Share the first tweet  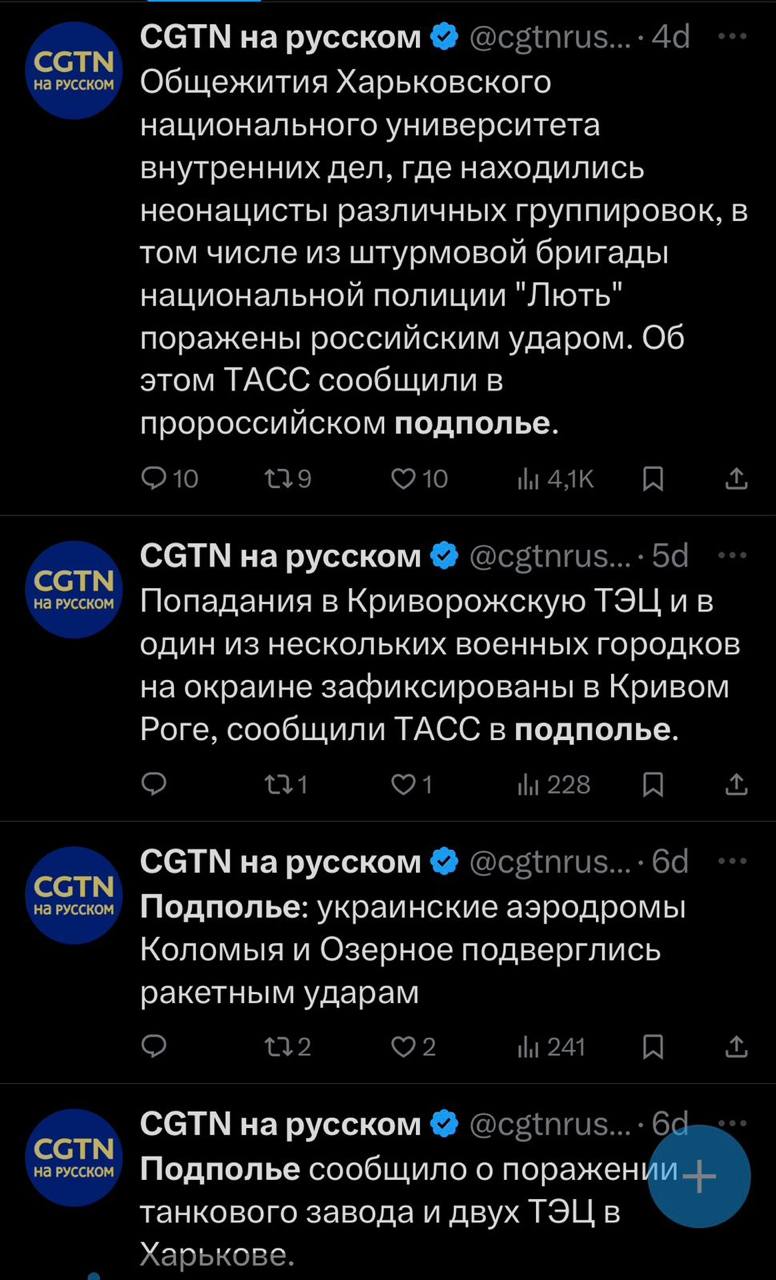pyautogui.click(x=736, y=479)
